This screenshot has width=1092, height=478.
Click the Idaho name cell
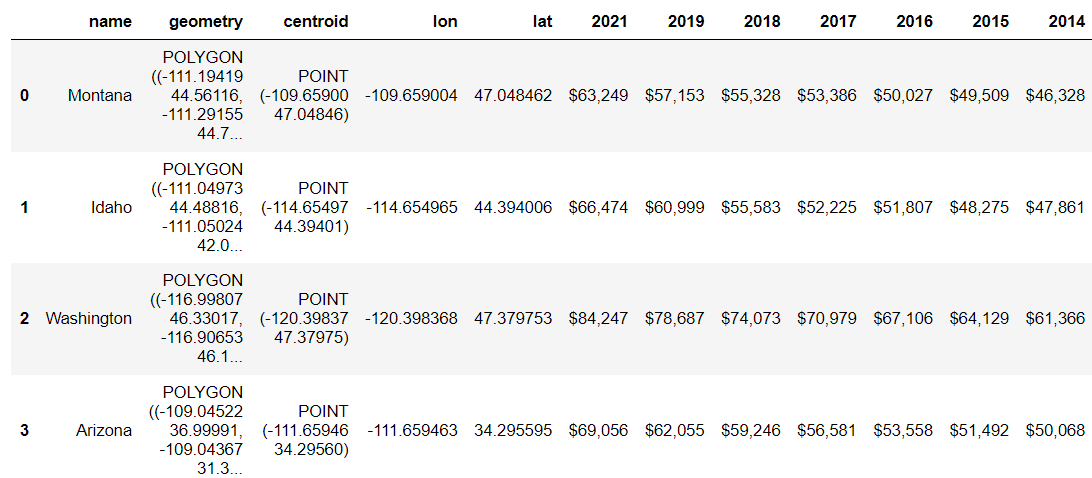tap(111, 207)
